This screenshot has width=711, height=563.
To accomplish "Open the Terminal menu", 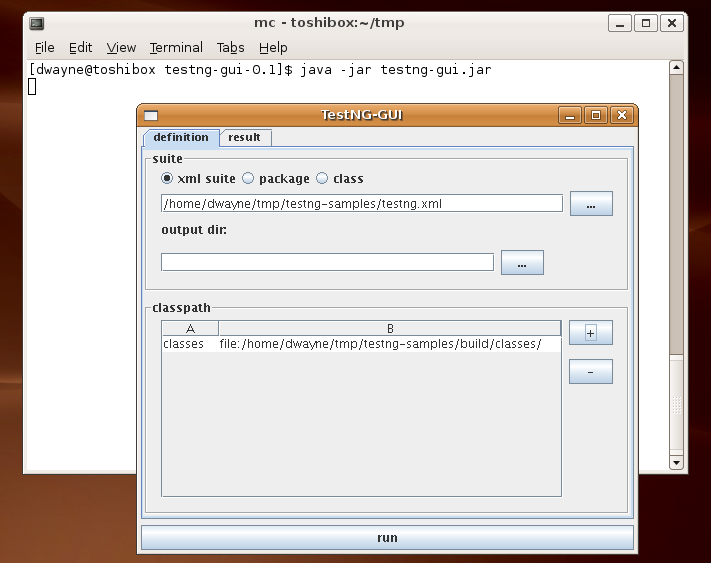I will tap(176, 48).
